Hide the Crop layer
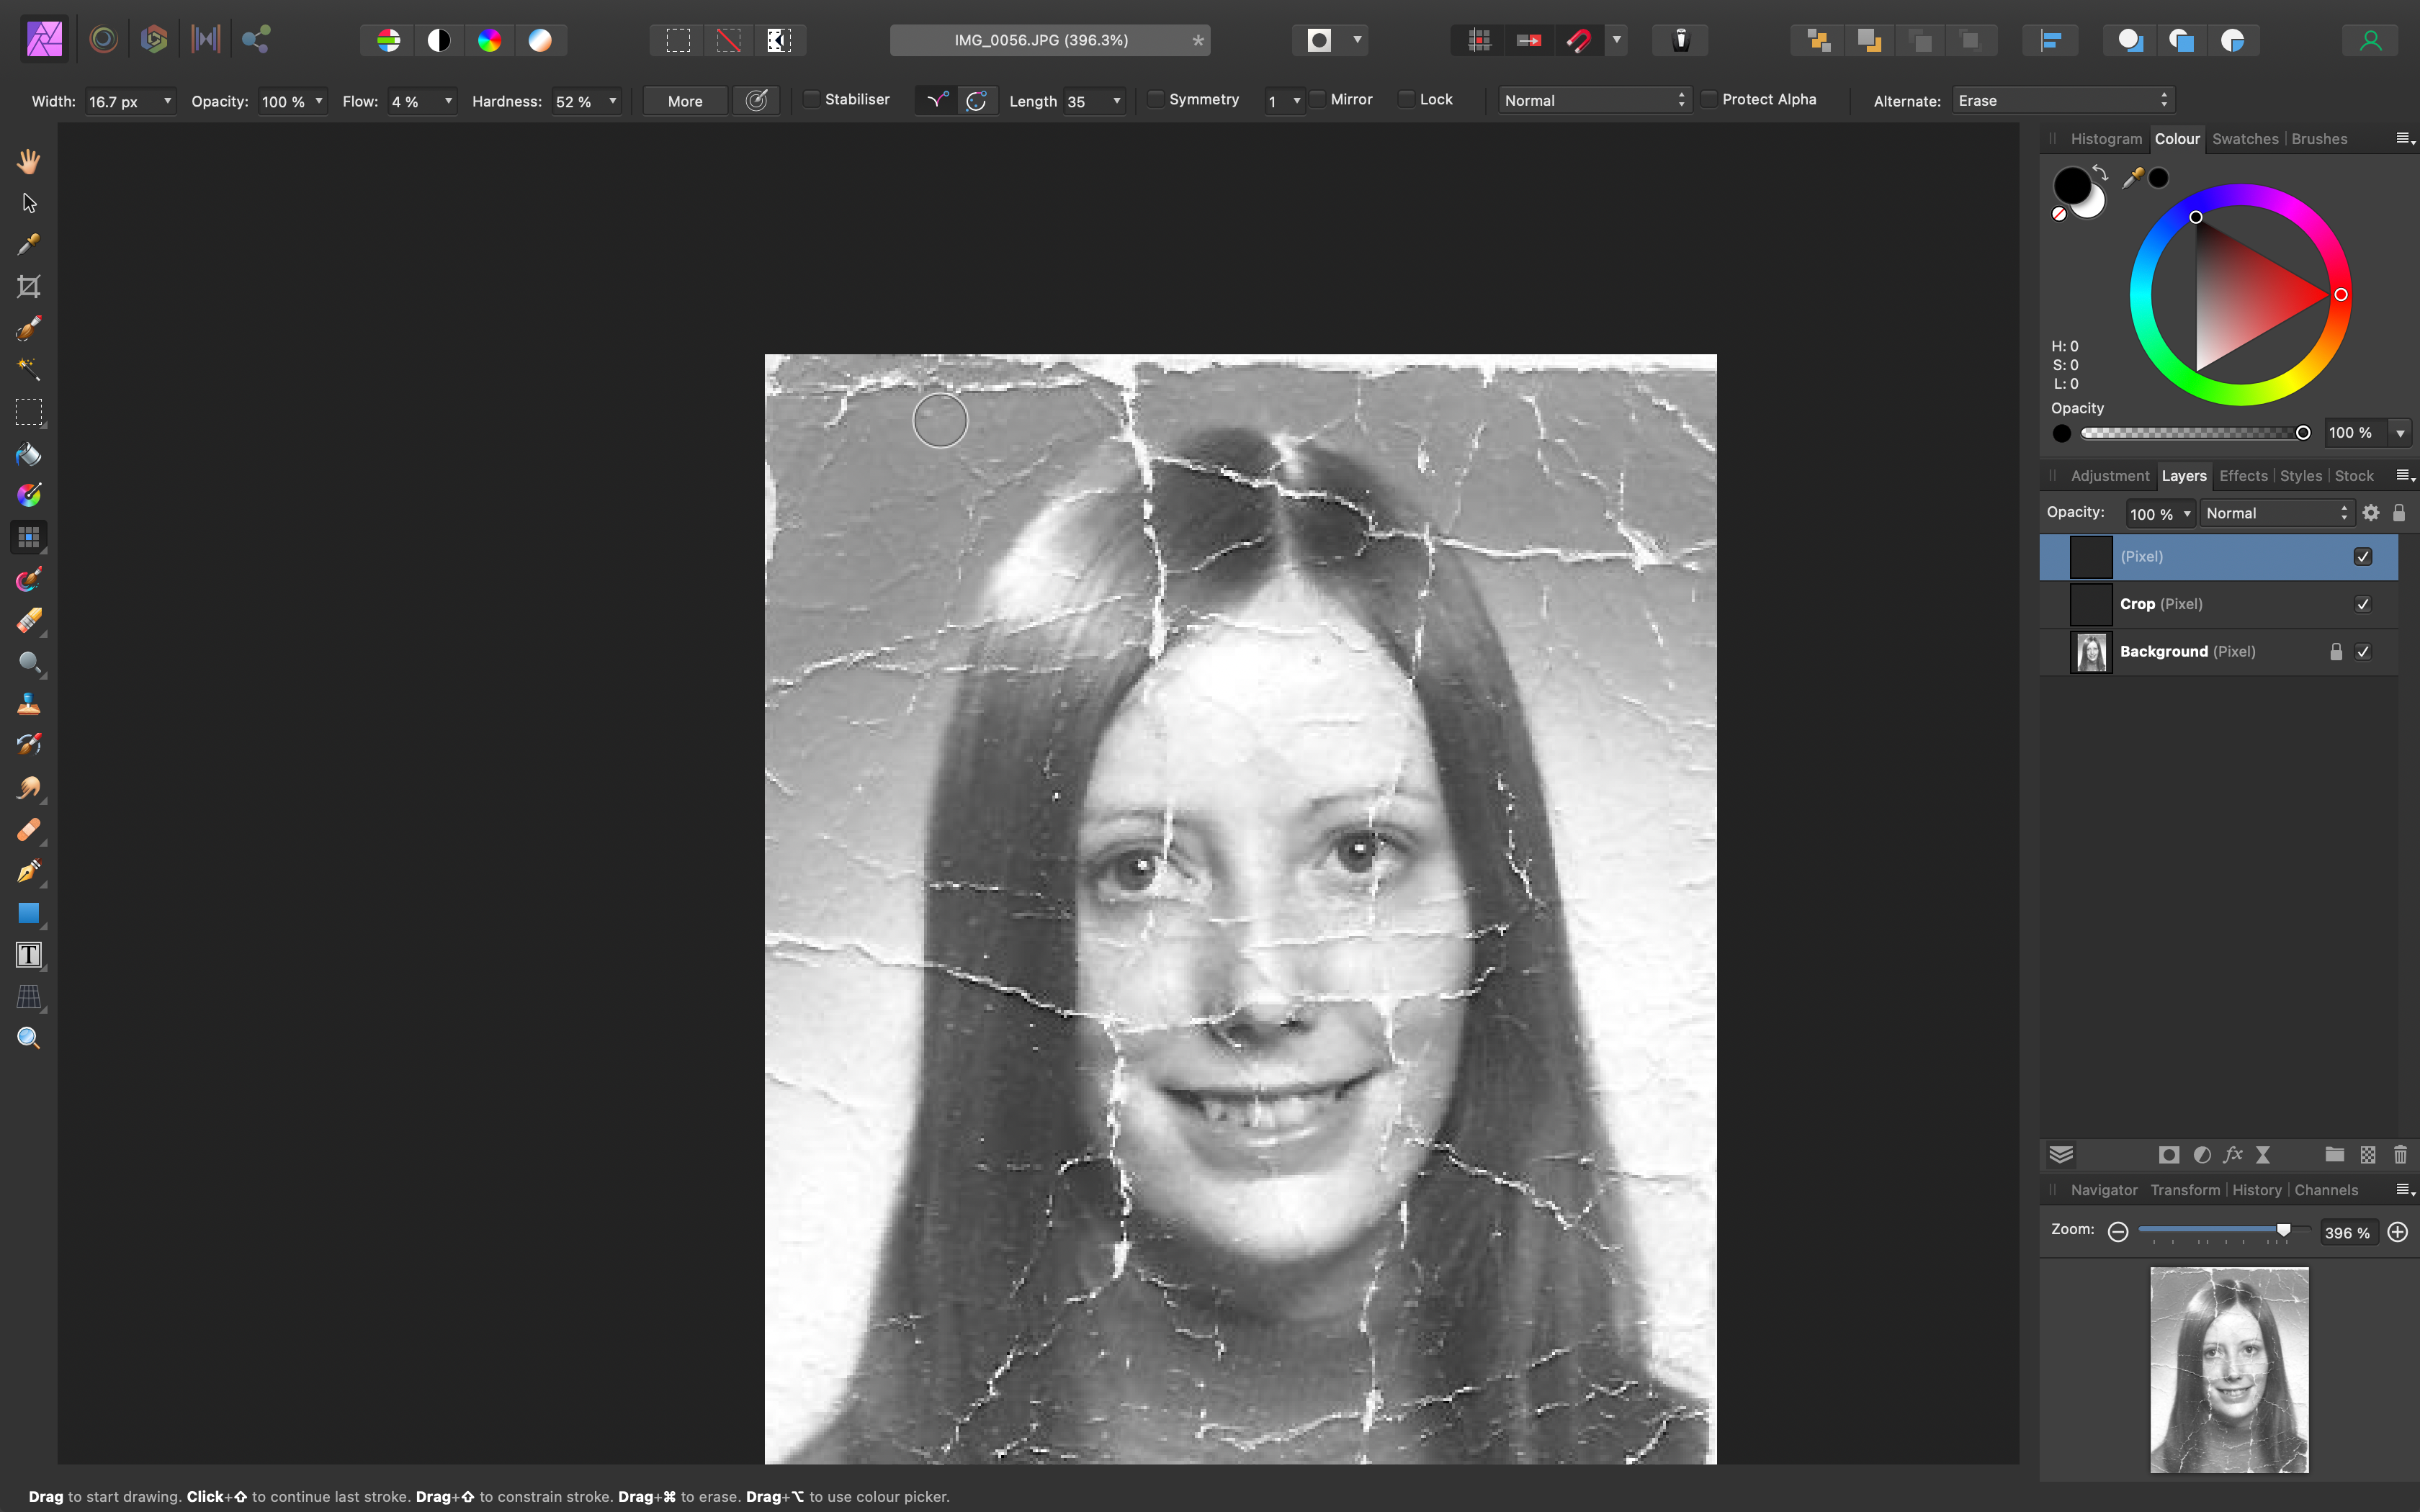The width and height of the screenshot is (2420, 1512). click(2363, 604)
